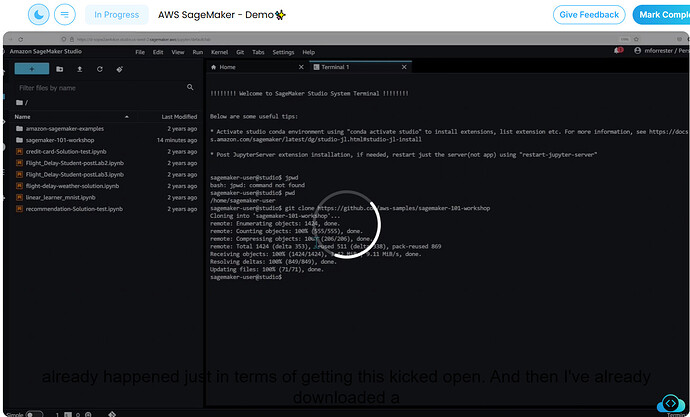Close the Home tab
Screen dimensions: 690x417
[x=301, y=67]
